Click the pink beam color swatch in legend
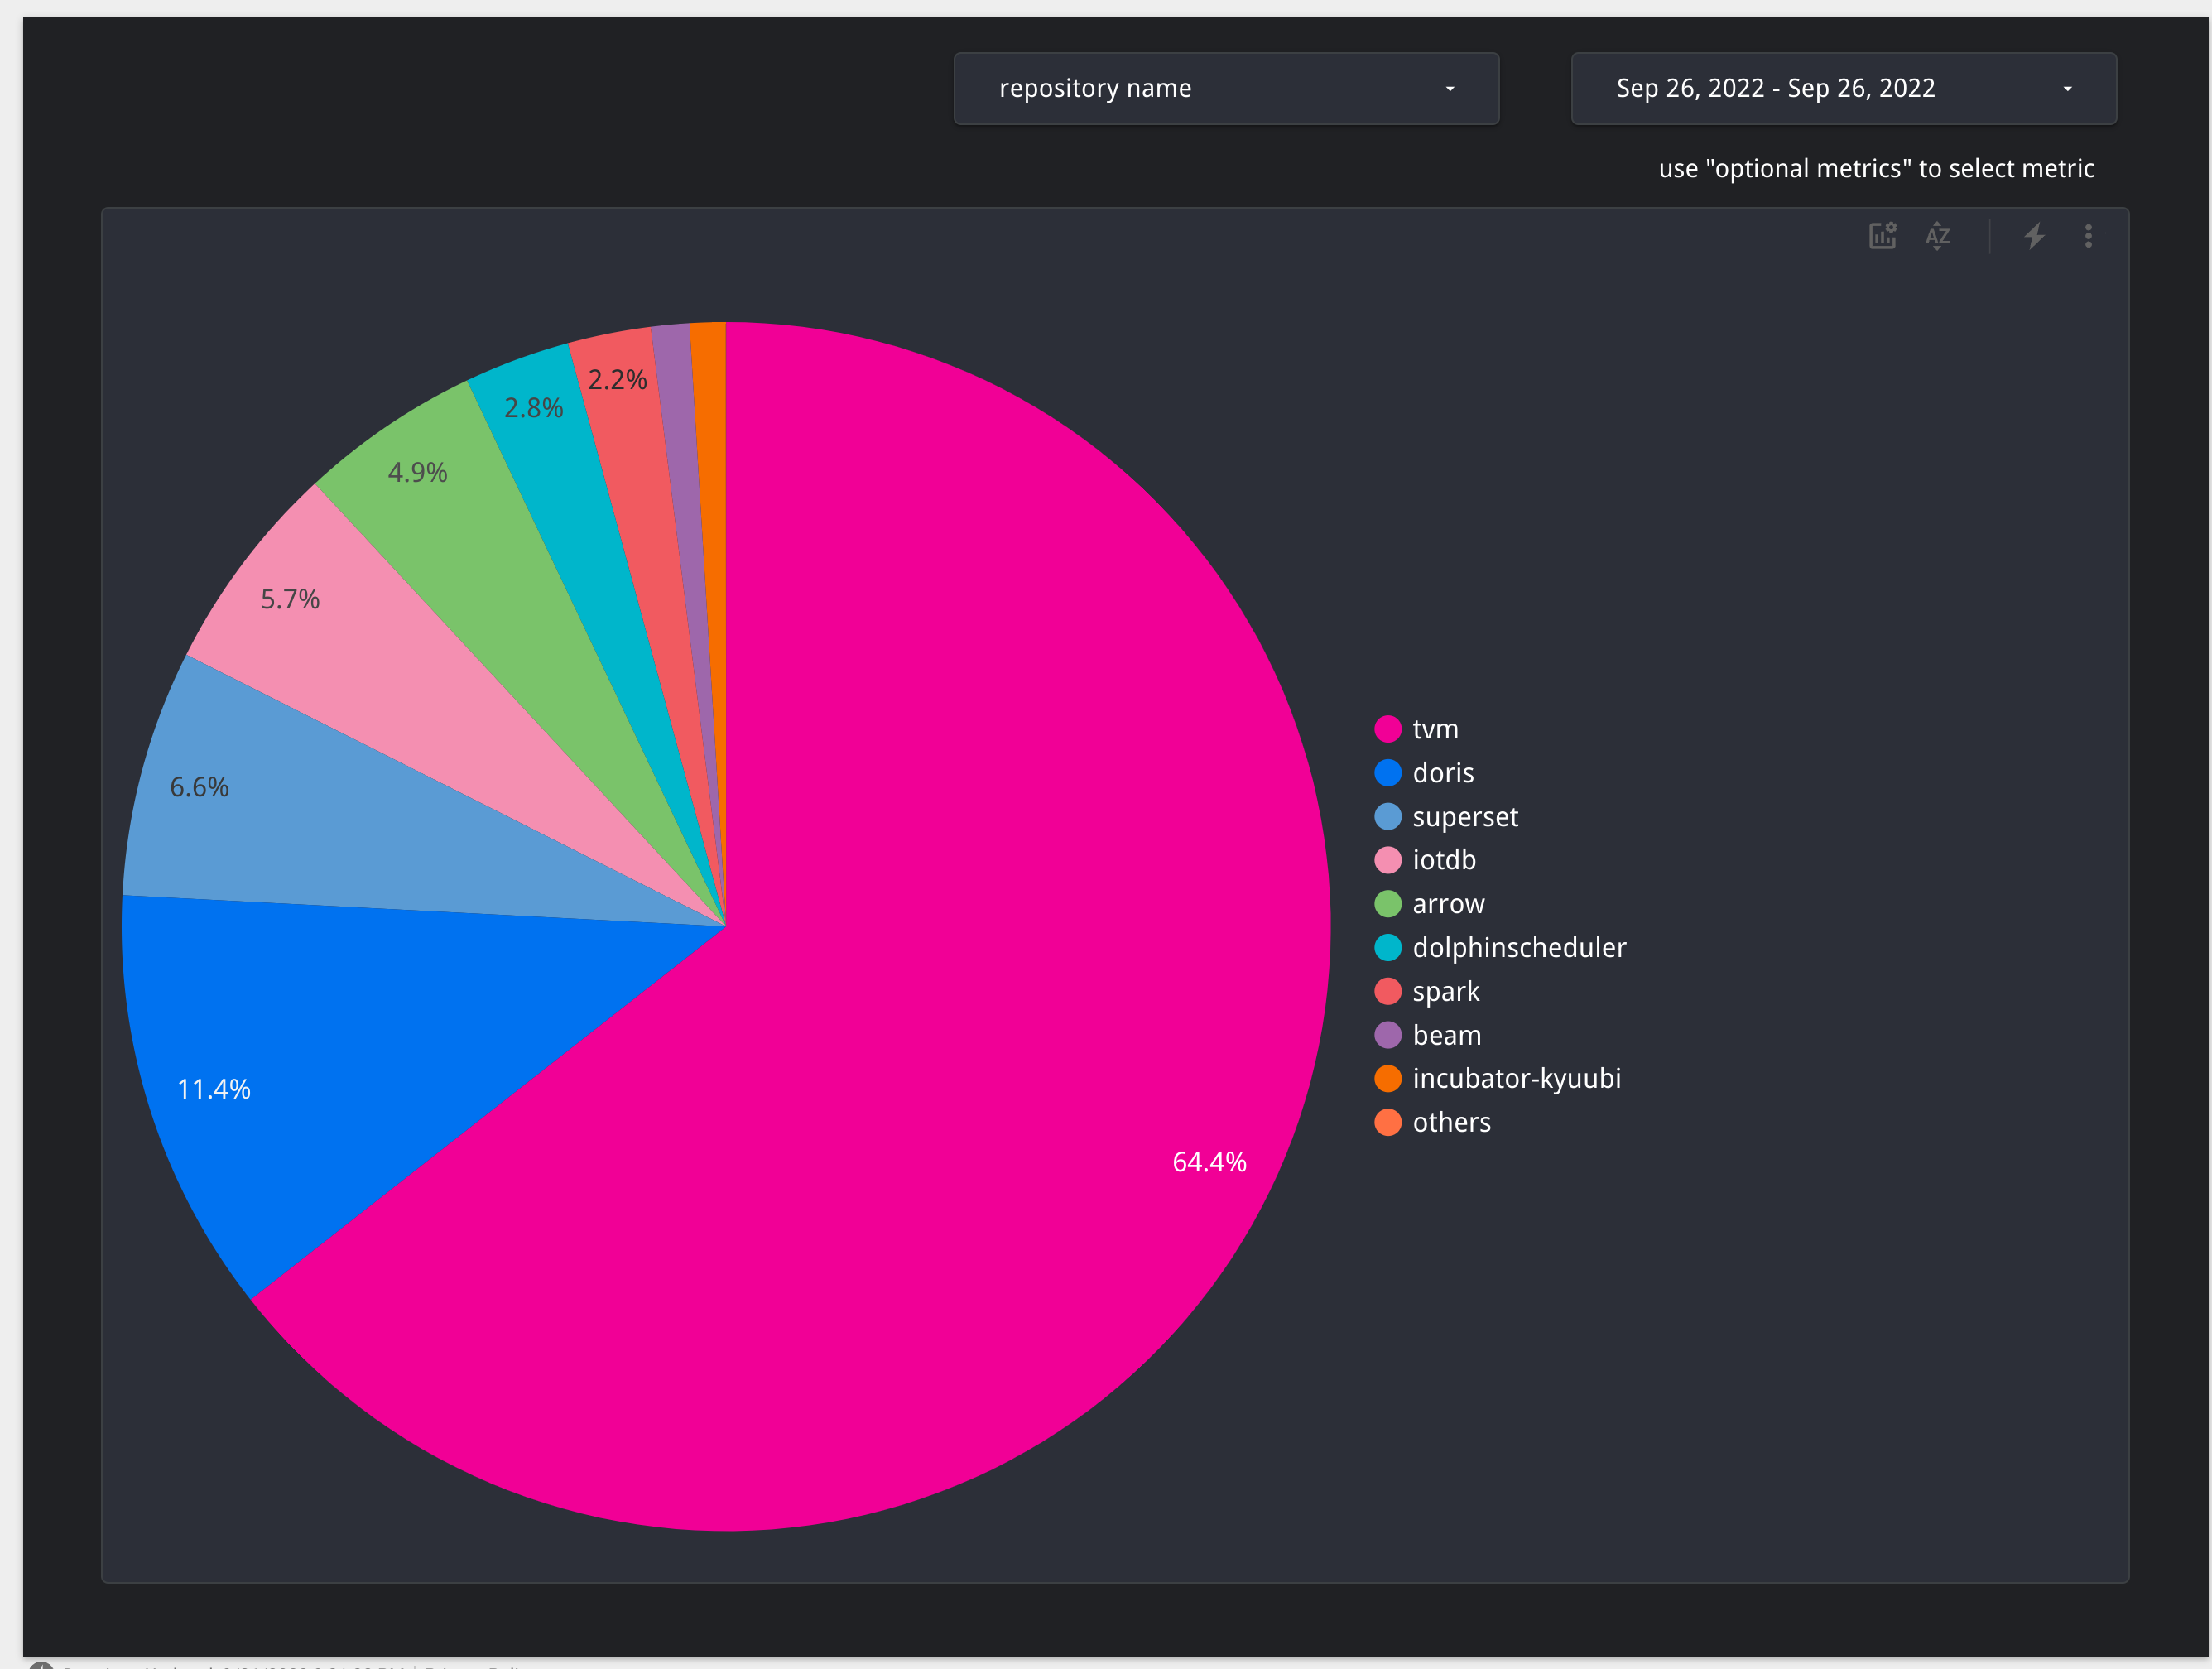 tap(1388, 1035)
